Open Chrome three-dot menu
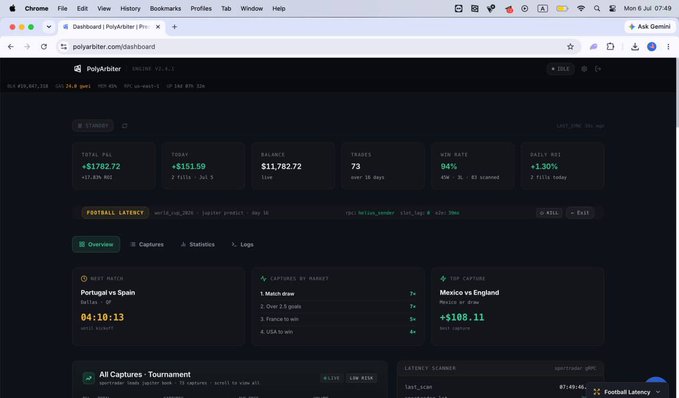Image resolution: width=679 pixels, height=398 pixels. coord(668,46)
